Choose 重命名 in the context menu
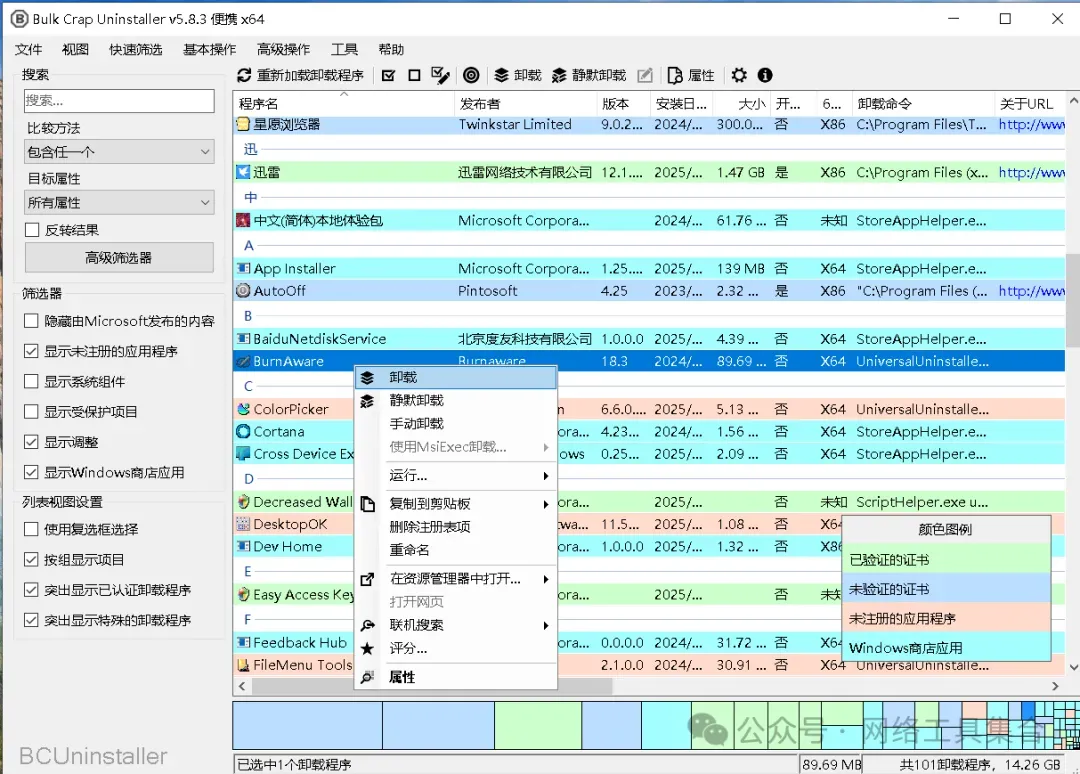This screenshot has height=774, width=1080. coord(455,550)
